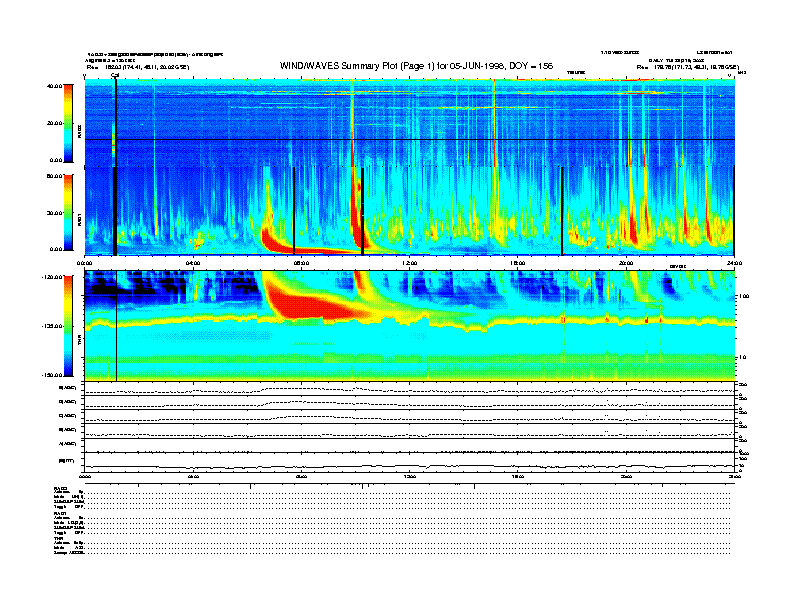Click the Cal marker label above the RAD2 panel

coord(115,75)
